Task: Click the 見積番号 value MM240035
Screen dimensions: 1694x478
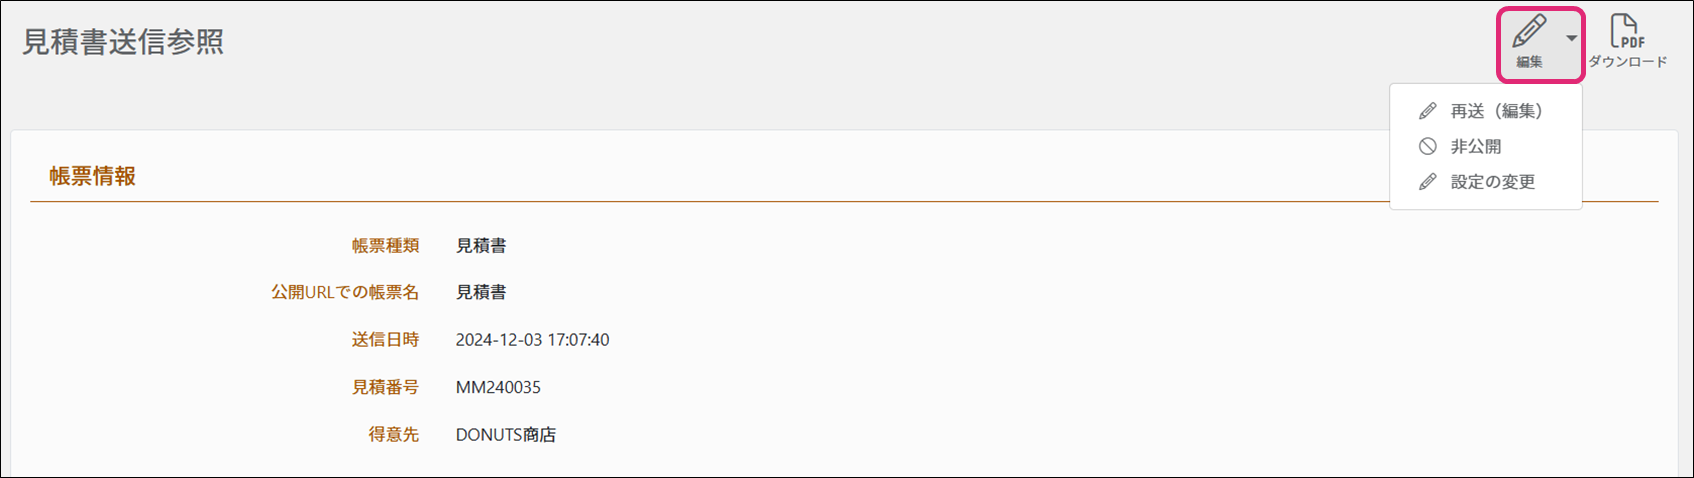Action: (x=498, y=387)
